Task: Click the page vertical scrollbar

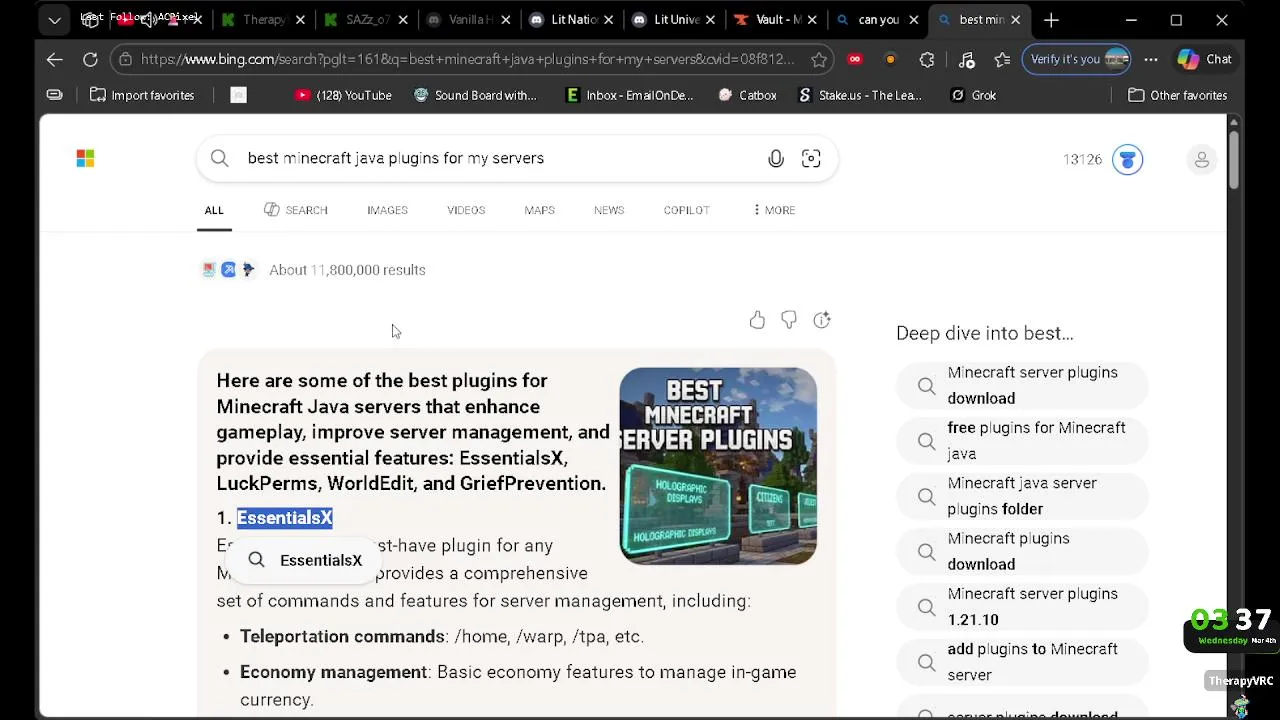Action: tap(1234, 158)
